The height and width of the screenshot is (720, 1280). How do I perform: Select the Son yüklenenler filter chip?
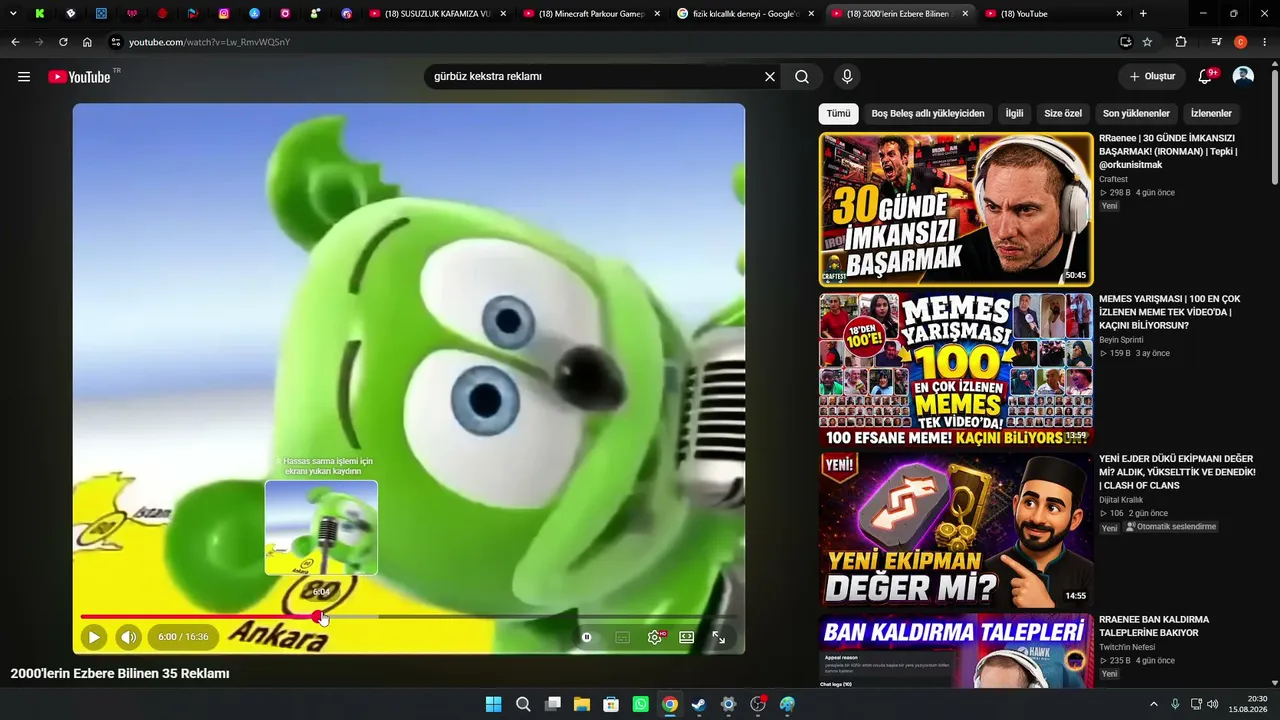pos(1136,114)
